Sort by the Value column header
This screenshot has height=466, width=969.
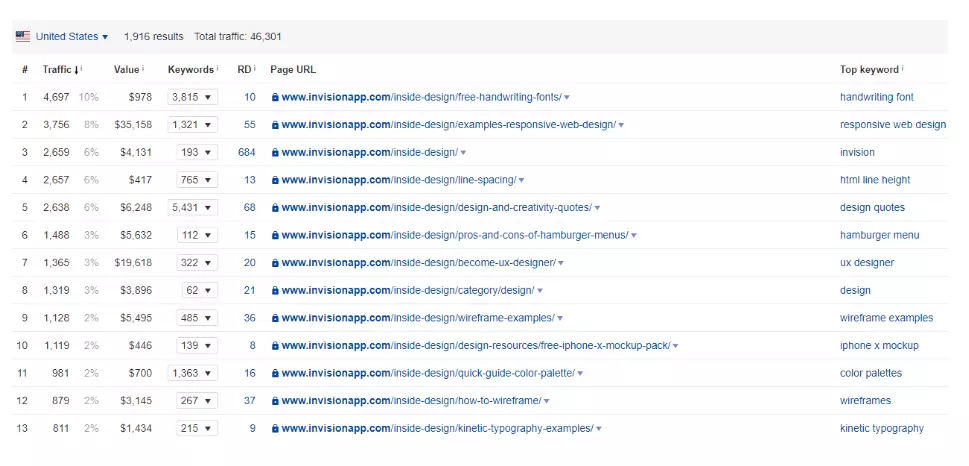point(126,69)
